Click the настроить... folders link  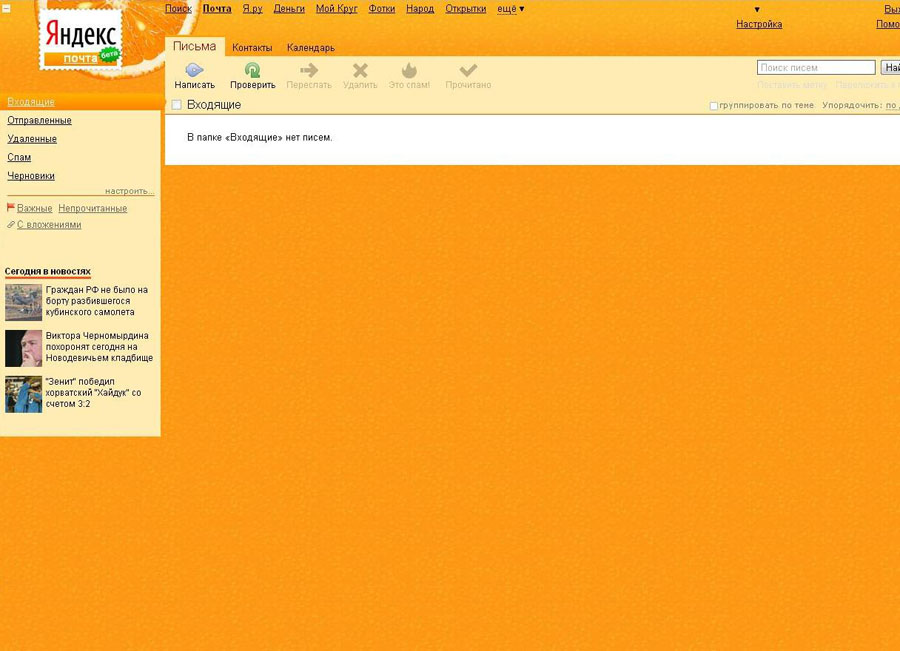pos(130,191)
